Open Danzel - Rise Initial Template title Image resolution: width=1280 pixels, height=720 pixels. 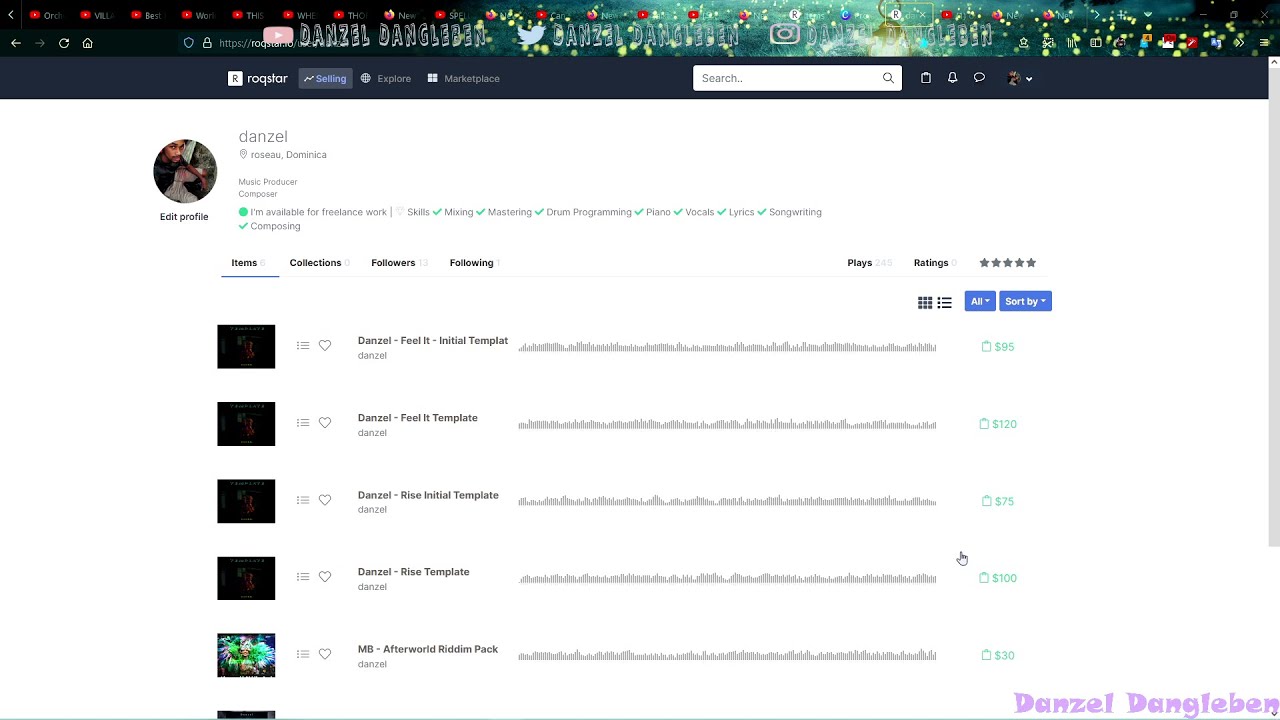pos(428,495)
